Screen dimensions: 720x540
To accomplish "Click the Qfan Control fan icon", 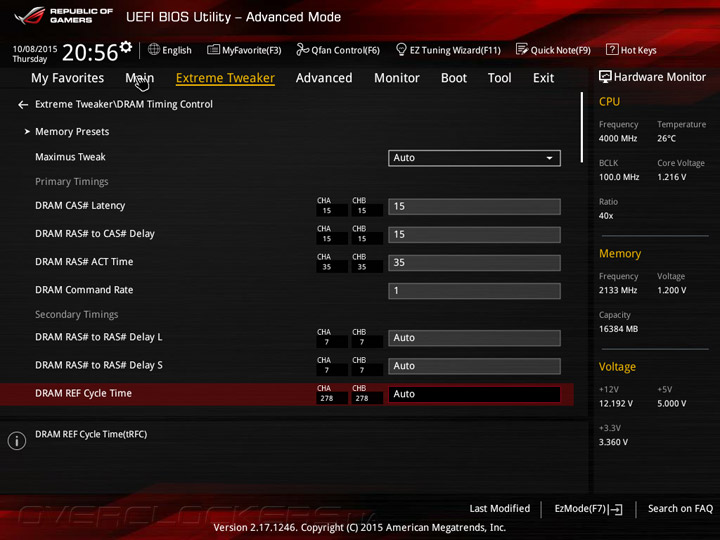I will (302, 49).
